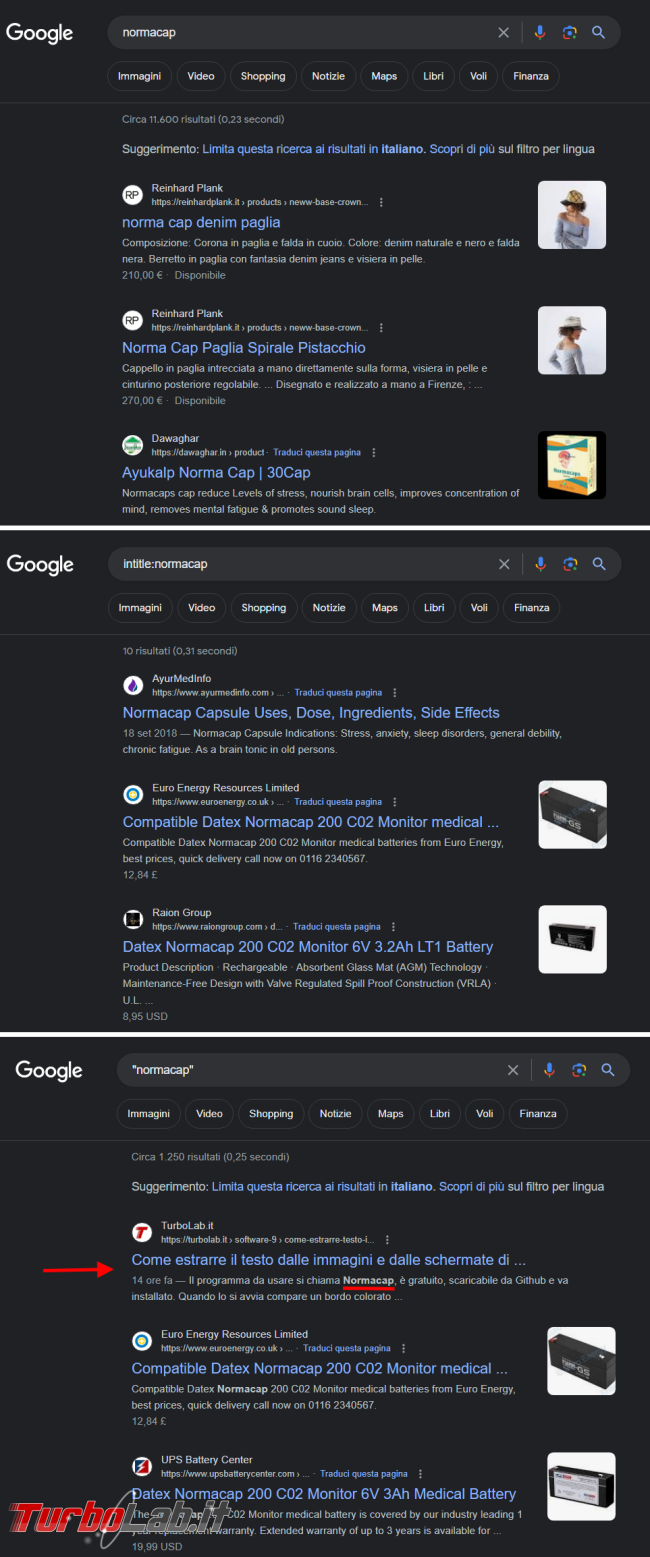
Task: Click Limita questa ricerca link under 1.250 risultati
Action: pos(322,1187)
